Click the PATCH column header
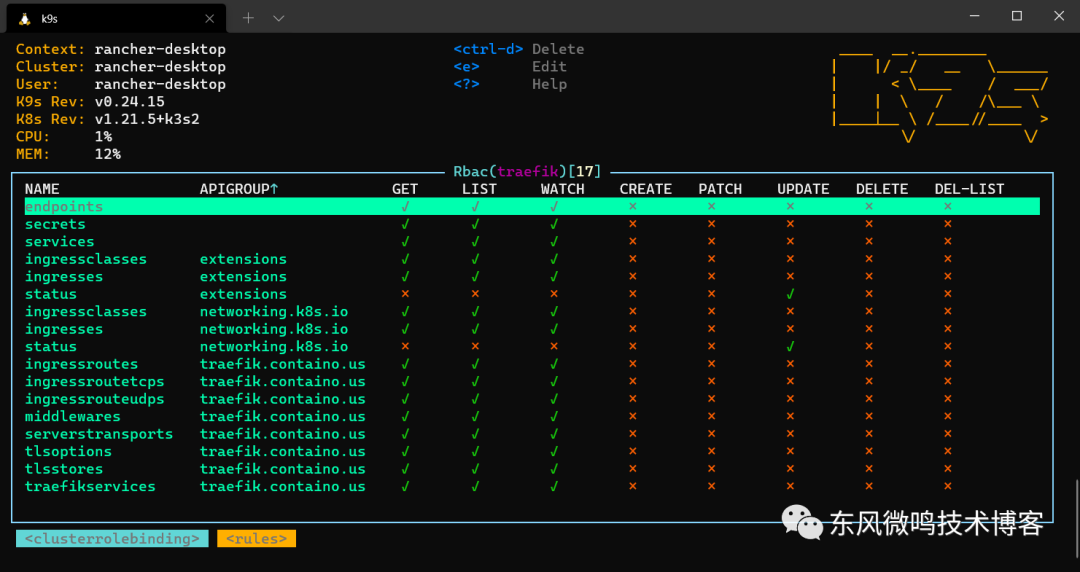This screenshot has height=572, width=1080. tap(720, 189)
